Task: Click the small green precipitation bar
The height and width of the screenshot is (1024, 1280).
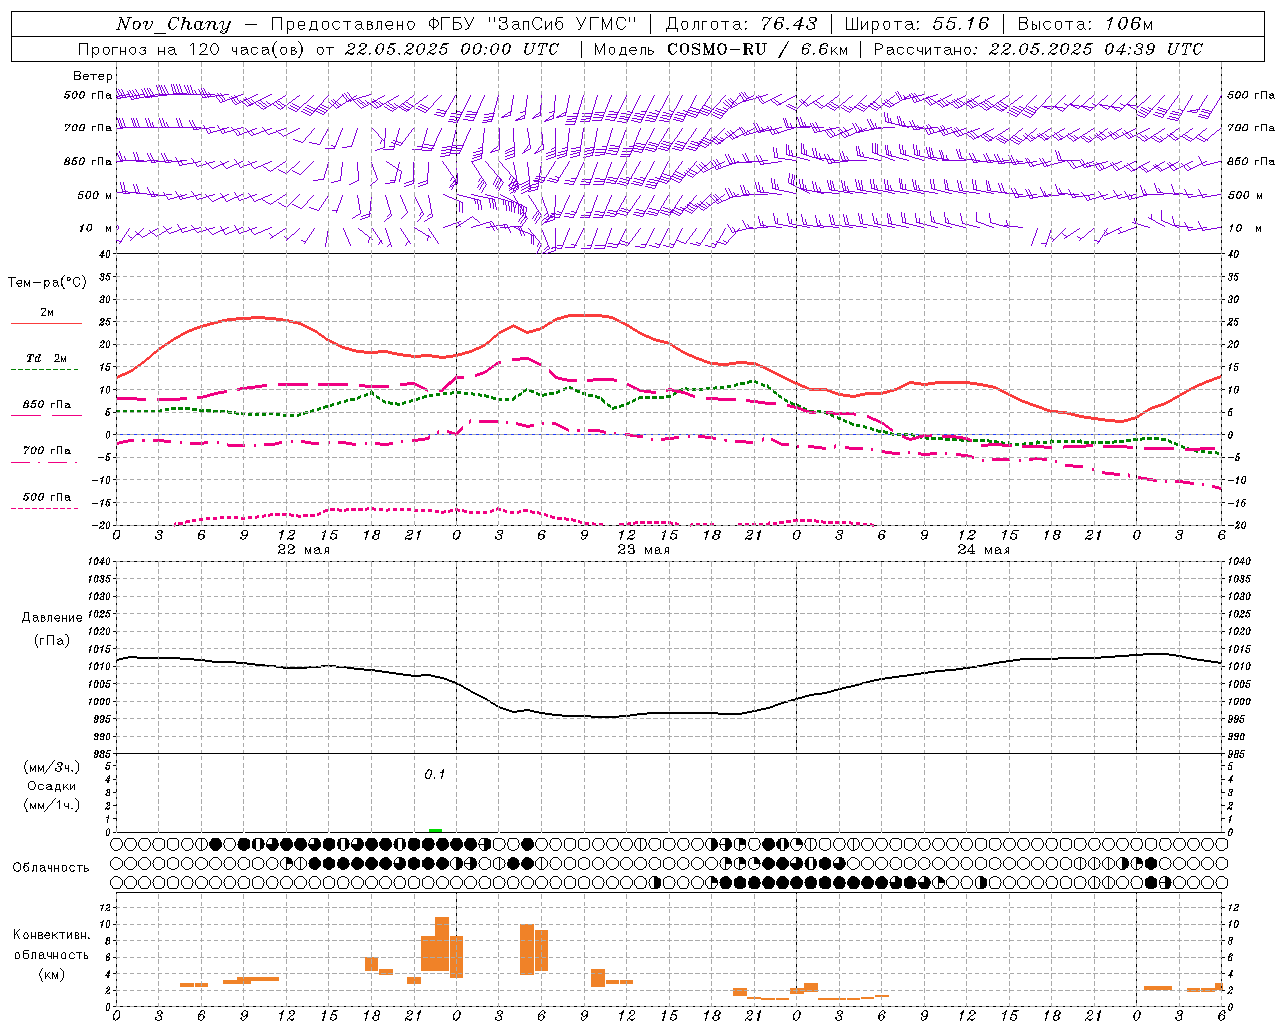Action: [x=435, y=830]
